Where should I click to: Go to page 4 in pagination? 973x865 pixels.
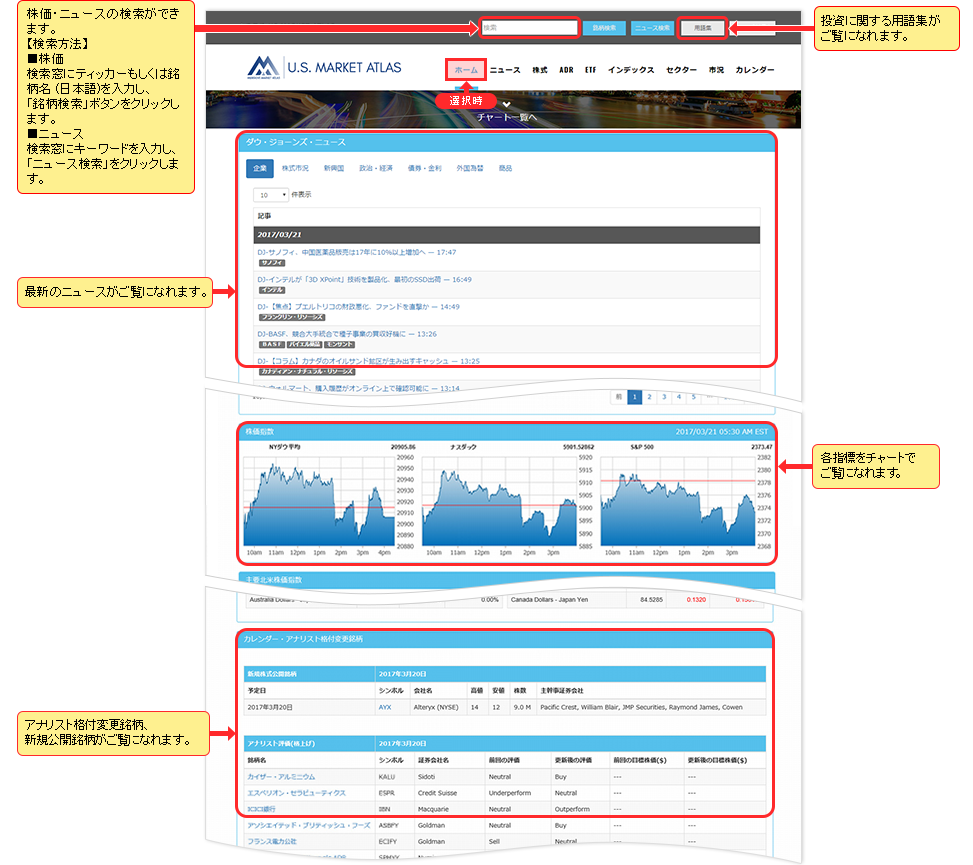coord(679,397)
